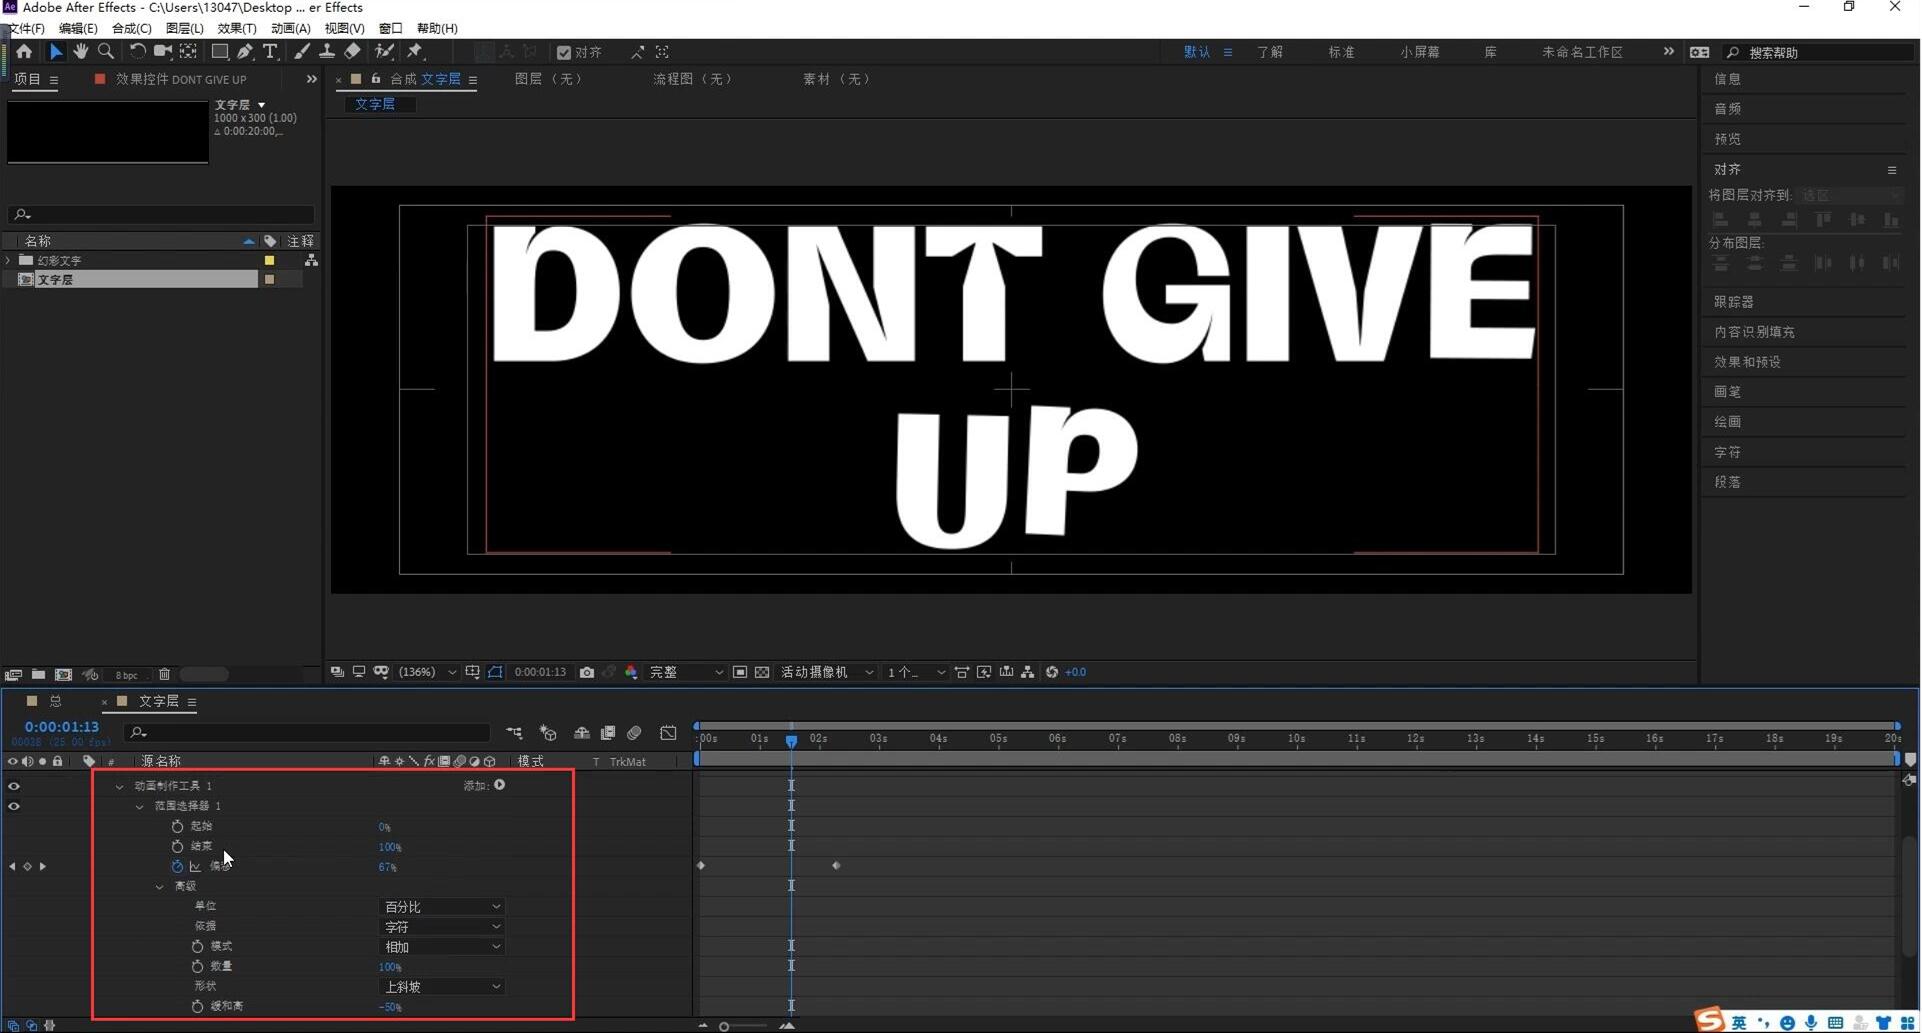
Task: Select the Zoom magnifier tool
Action: tap(105, 52)
